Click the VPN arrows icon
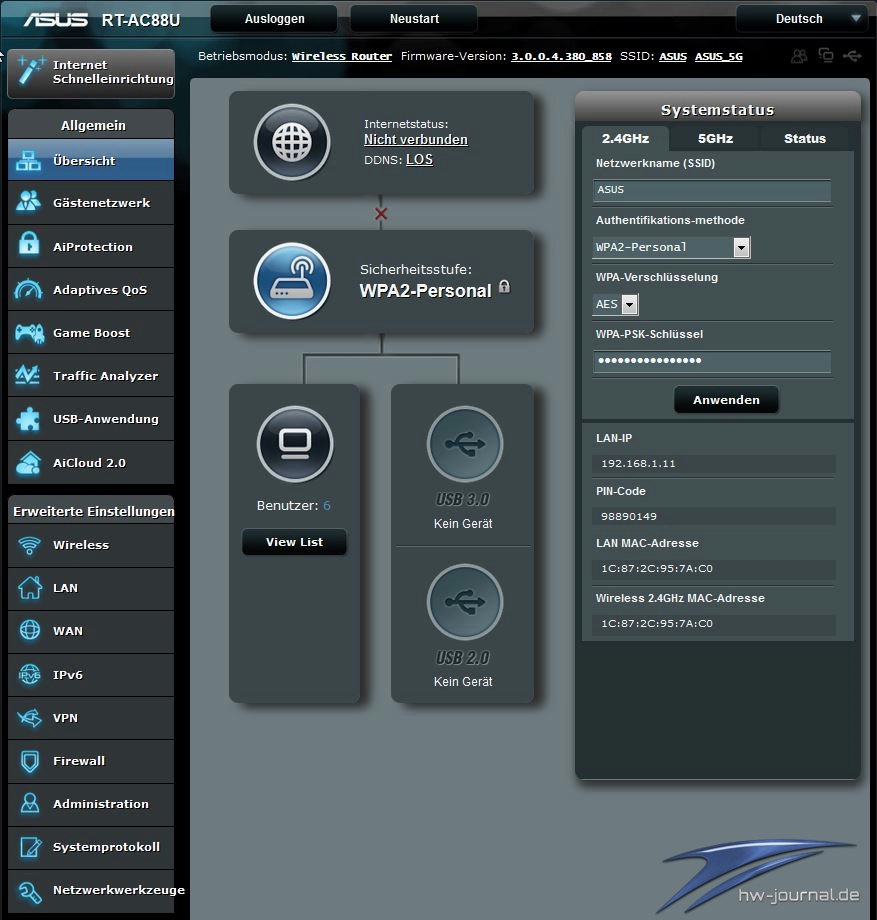This screenshot has width=877, height=920. 29,718
